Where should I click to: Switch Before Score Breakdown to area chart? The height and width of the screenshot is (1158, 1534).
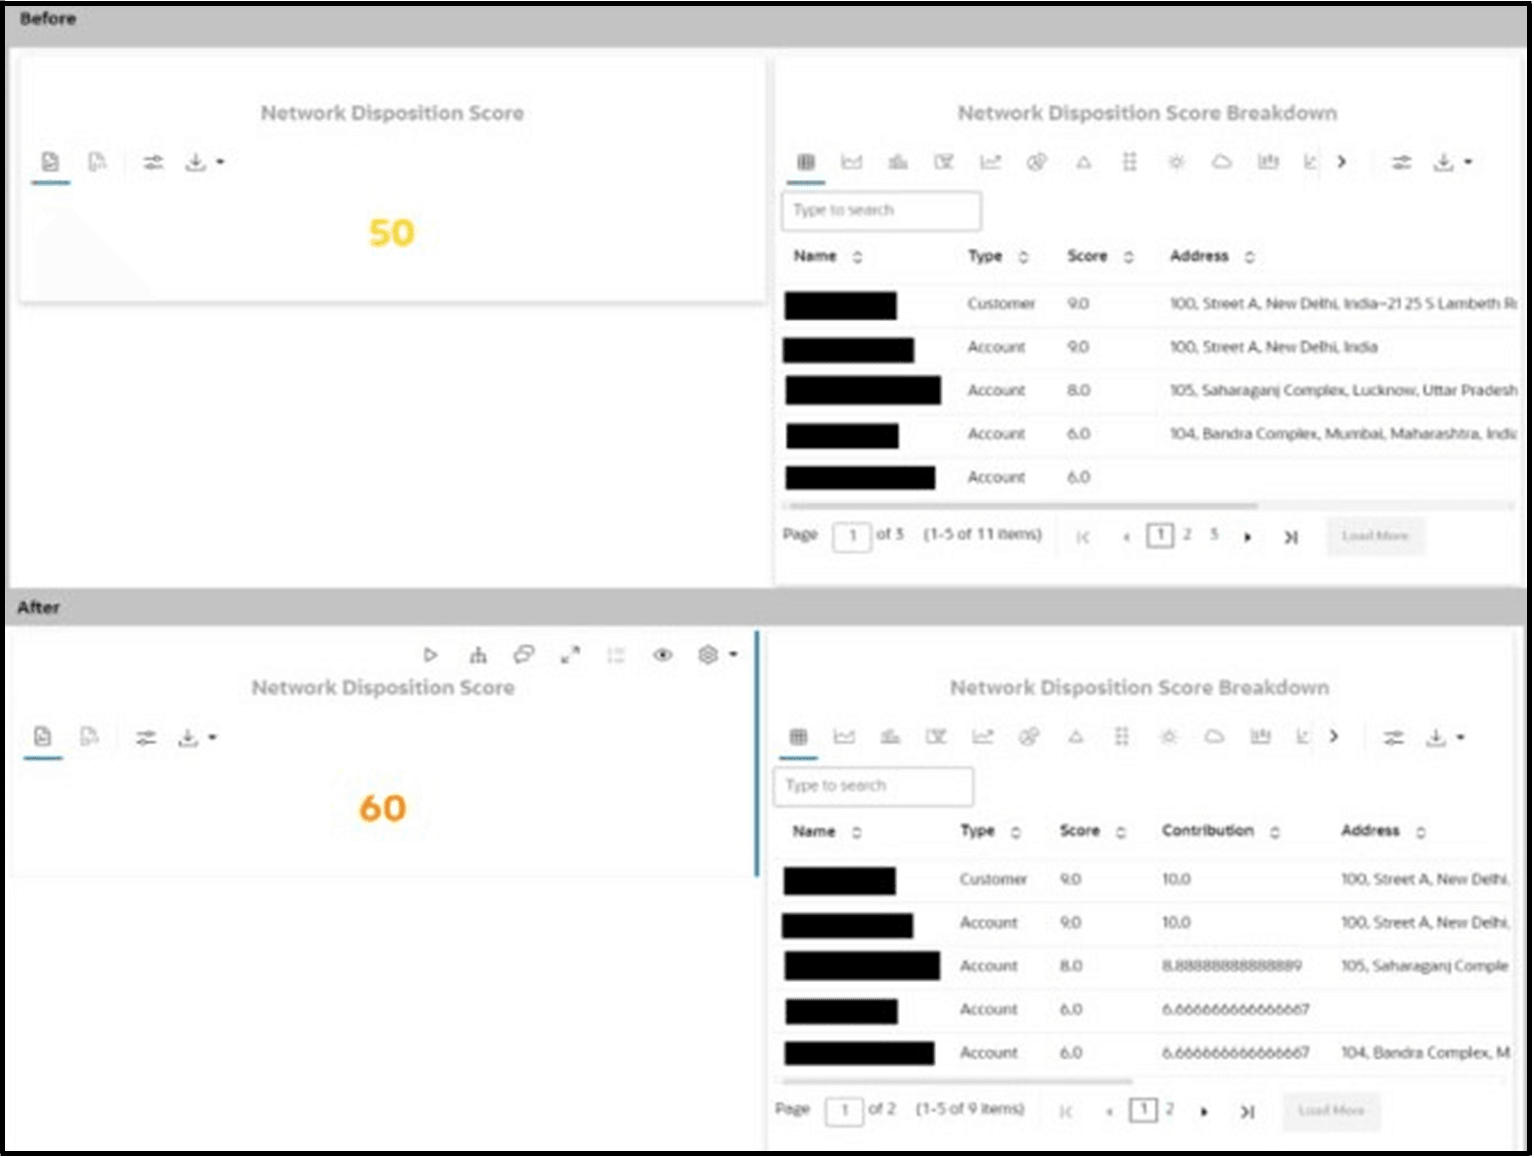852,162
